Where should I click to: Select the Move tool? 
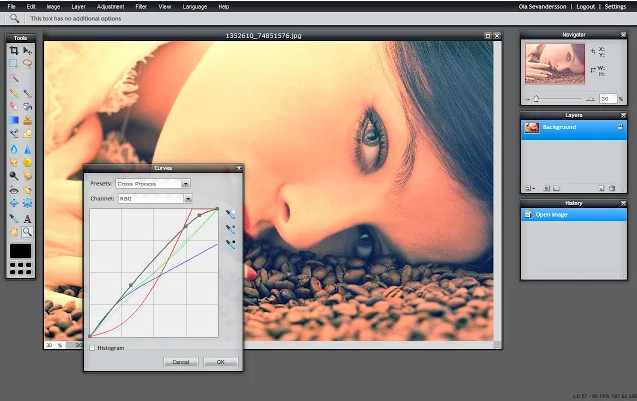click(27, 50)
